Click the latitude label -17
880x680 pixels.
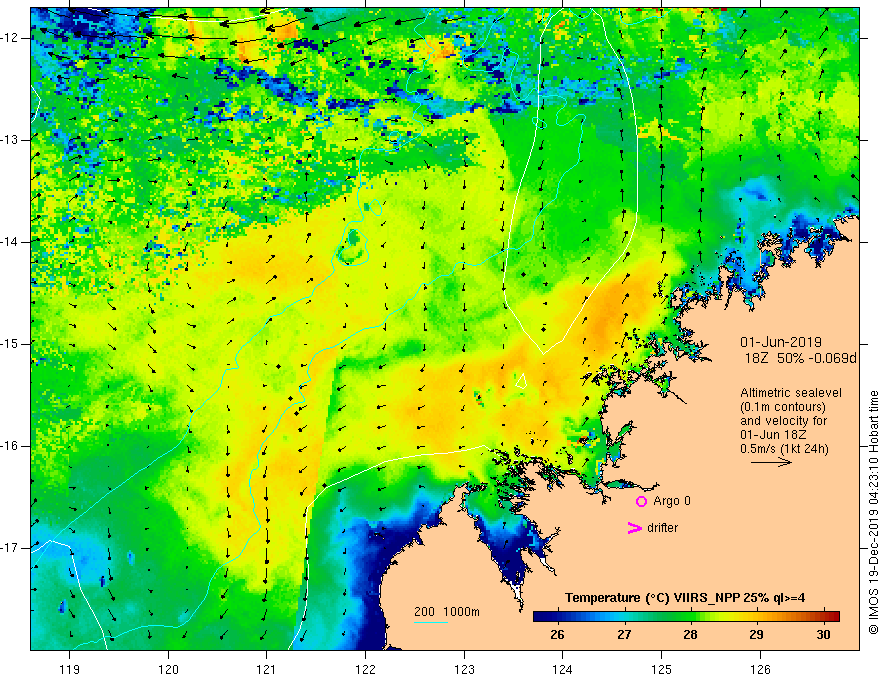pyautogui.click(x=11, y=548)
